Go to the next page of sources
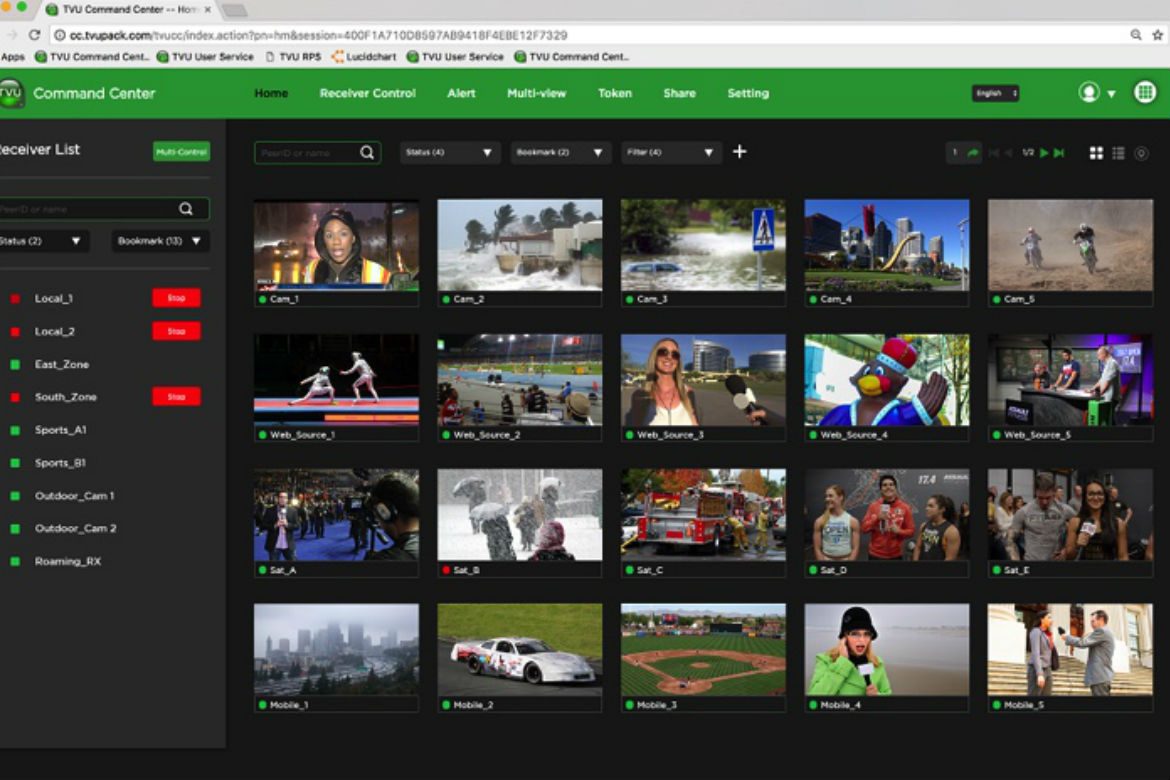This screenshot has width=1170, height=780. [1044, 153]
